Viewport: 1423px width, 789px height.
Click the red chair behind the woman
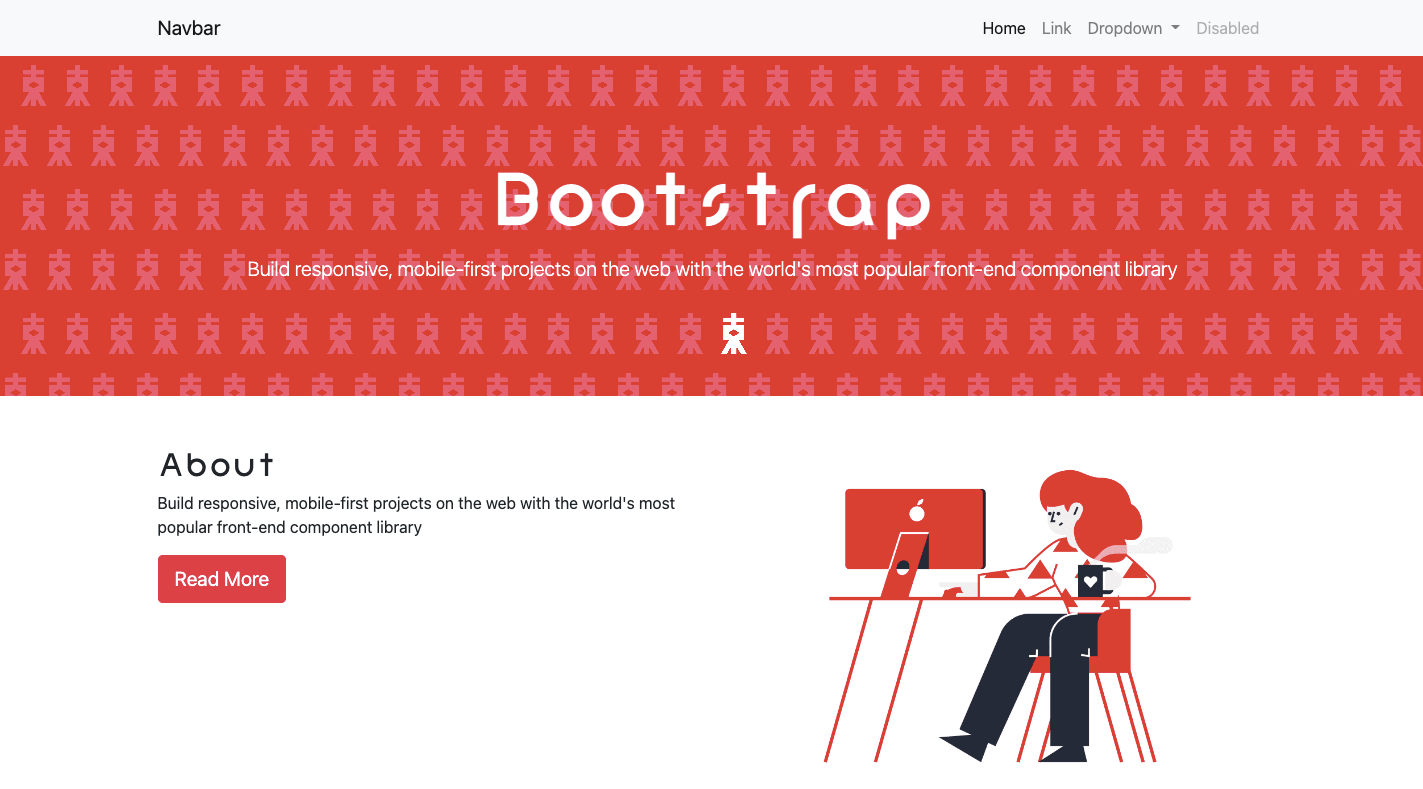[1115, 640]
